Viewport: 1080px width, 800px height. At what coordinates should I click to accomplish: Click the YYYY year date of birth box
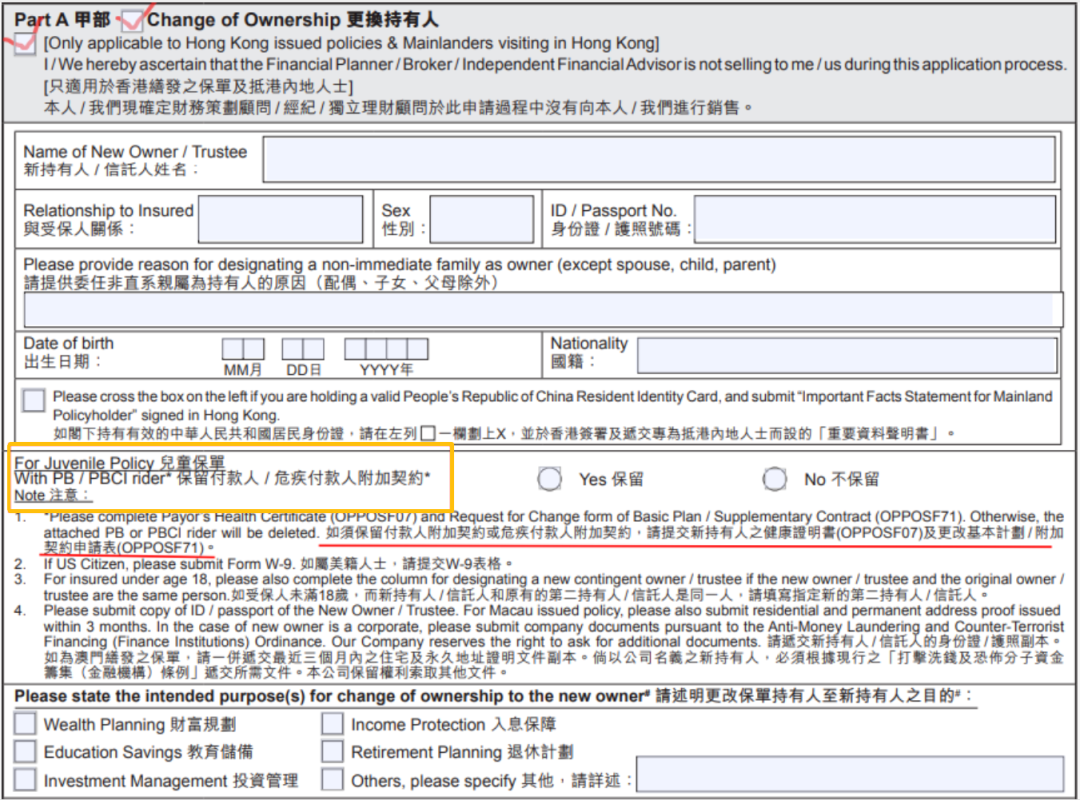pos(386,349)
